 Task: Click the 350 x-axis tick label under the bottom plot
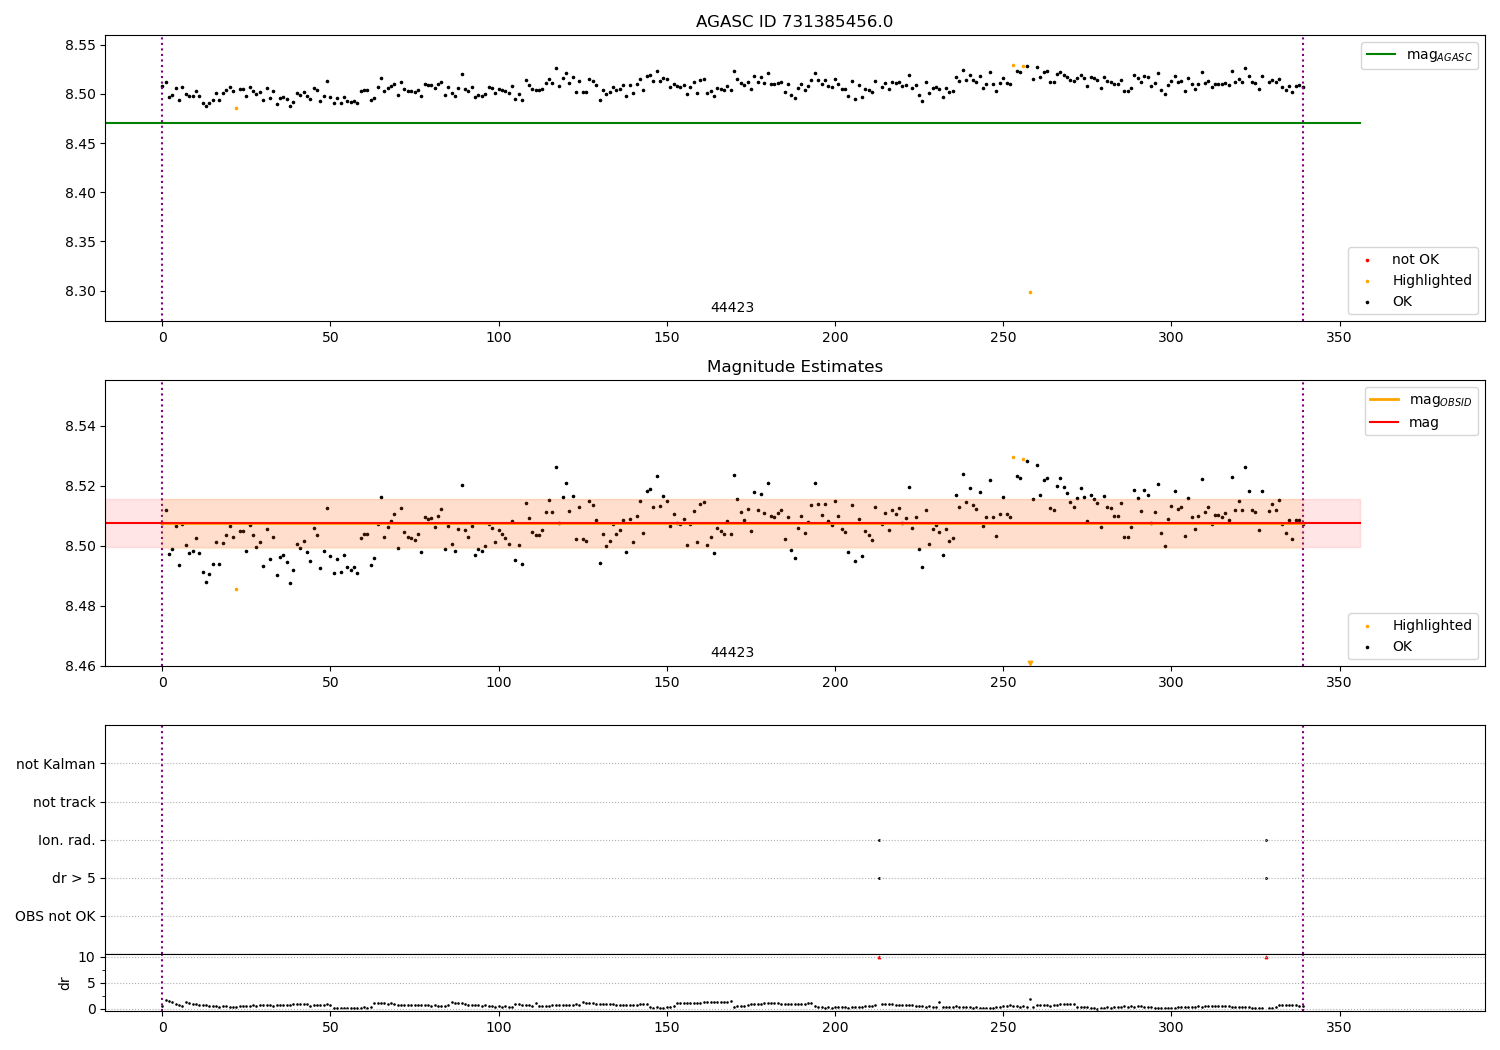[x=1339, y=1027]
